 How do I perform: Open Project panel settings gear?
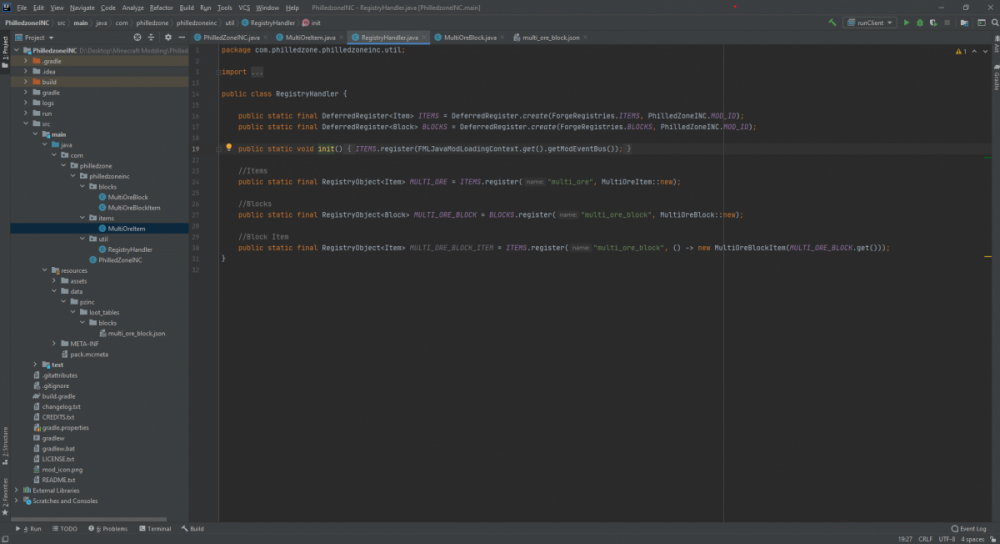click(x=168, y=38)
